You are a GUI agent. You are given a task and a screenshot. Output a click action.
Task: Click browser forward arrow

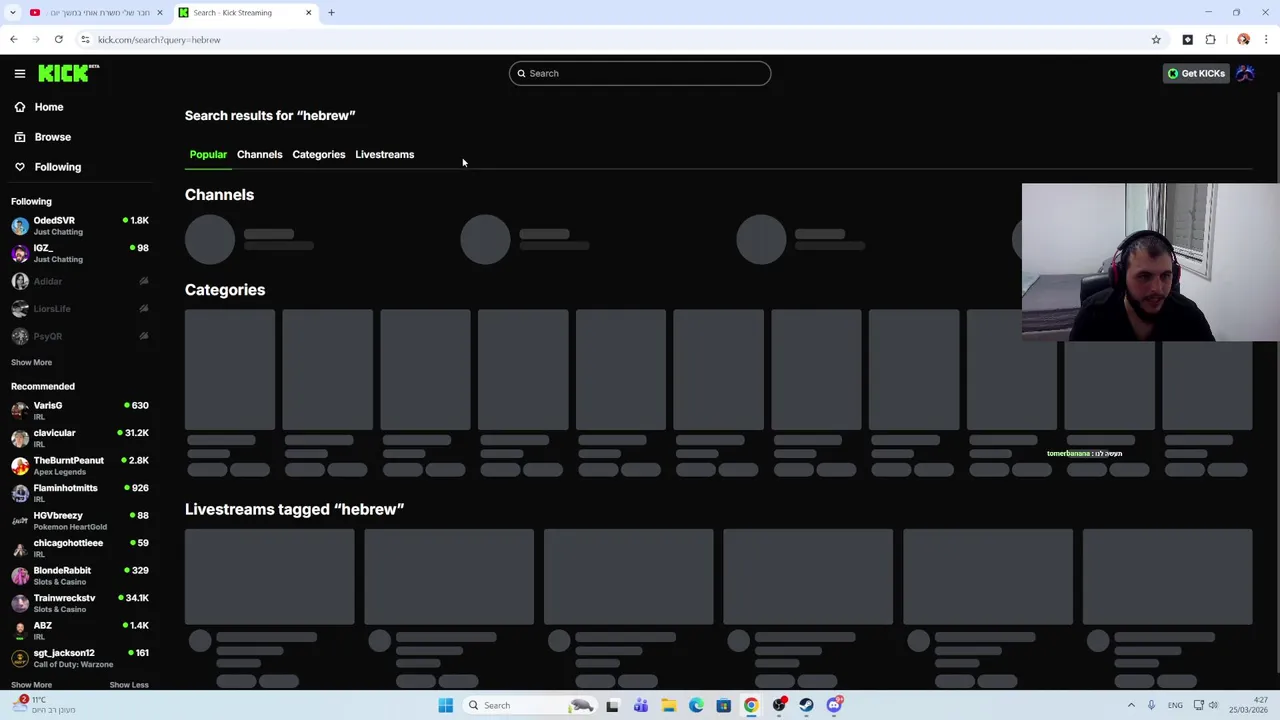tap(36, 39)
